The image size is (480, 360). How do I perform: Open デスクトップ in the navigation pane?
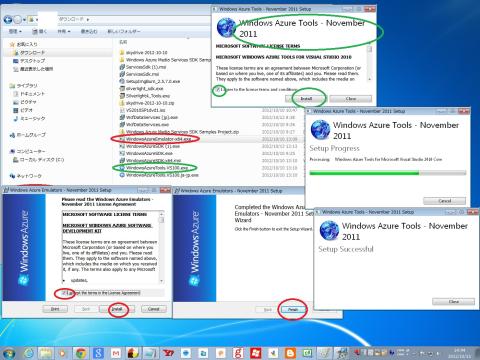coord(29,61)
